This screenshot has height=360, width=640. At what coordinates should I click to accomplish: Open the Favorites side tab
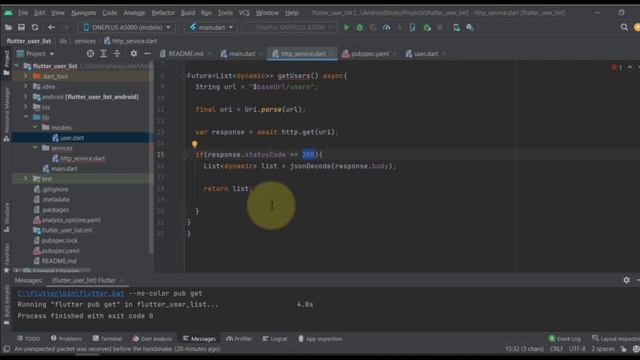click(7, 258)
